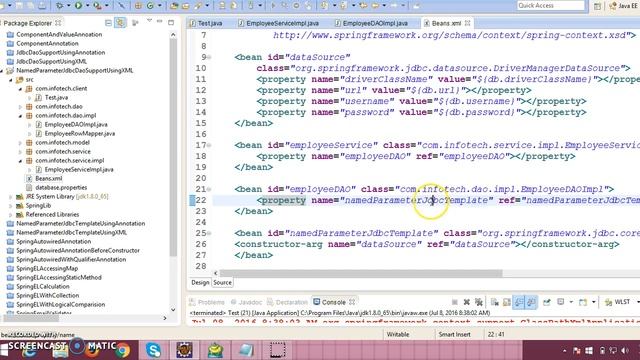This screenshot has height=360, width=640.
Task: Select JdbcDaoSupportUsingXML project
Action: click(x=51, y=61)
